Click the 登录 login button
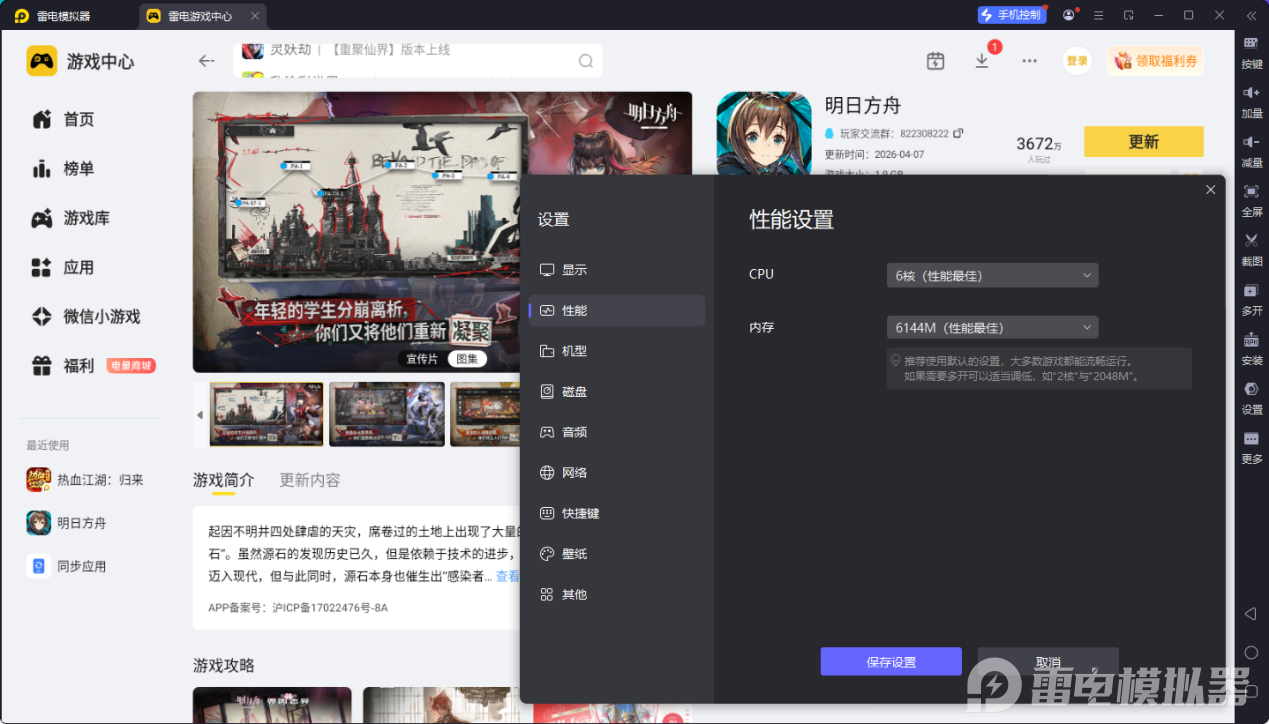1269x724 pixels. click(x=1077, y=61)
